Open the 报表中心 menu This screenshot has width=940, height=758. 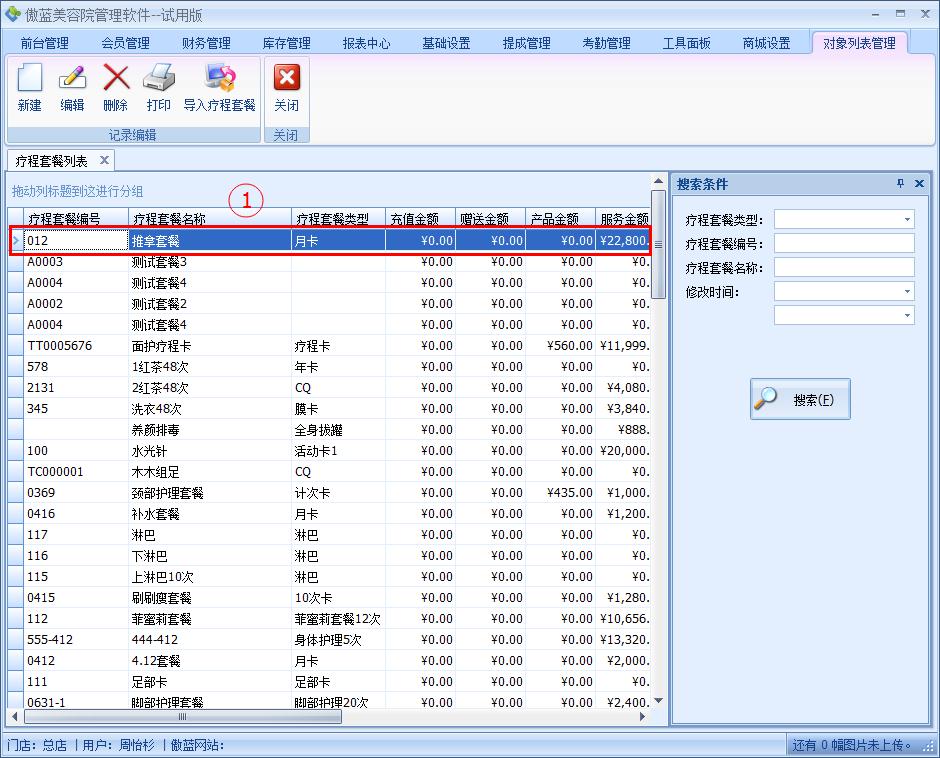[x=366, y=43]
